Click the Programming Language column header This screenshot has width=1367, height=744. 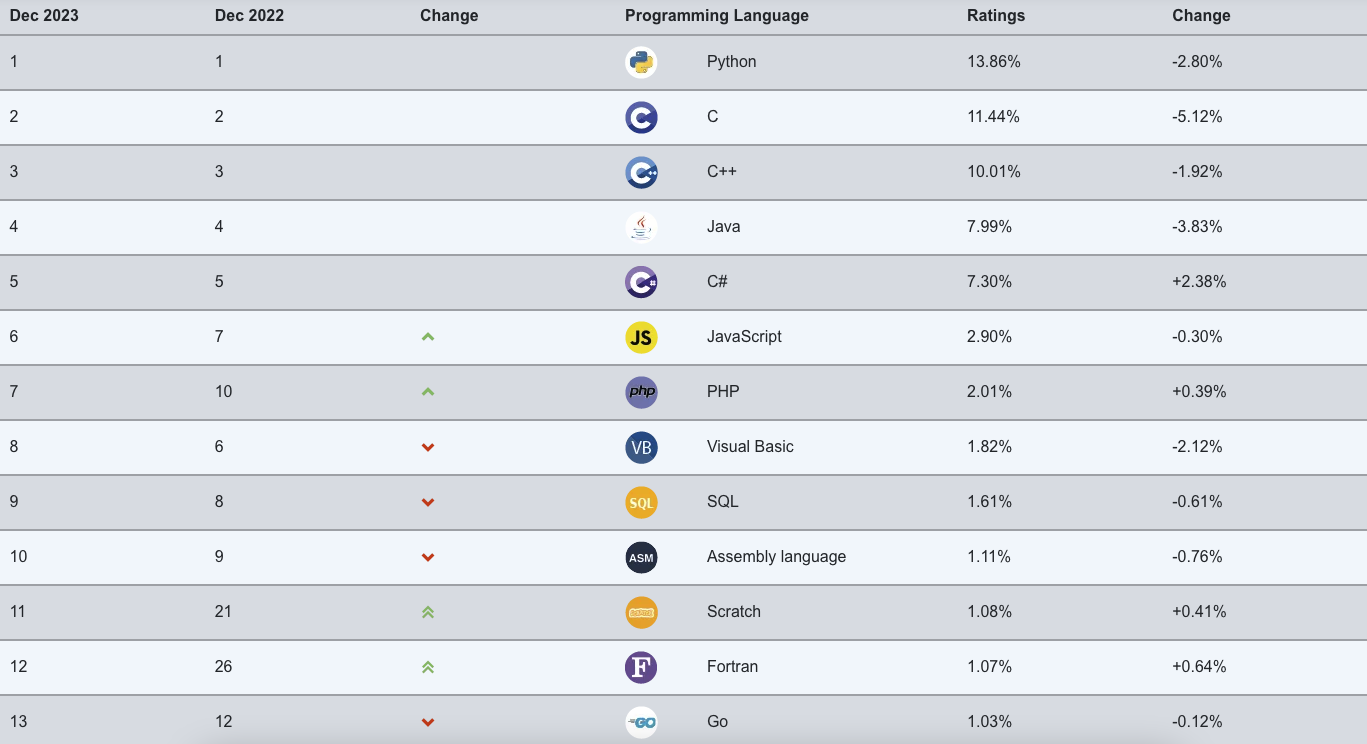[x=717, y=16]
